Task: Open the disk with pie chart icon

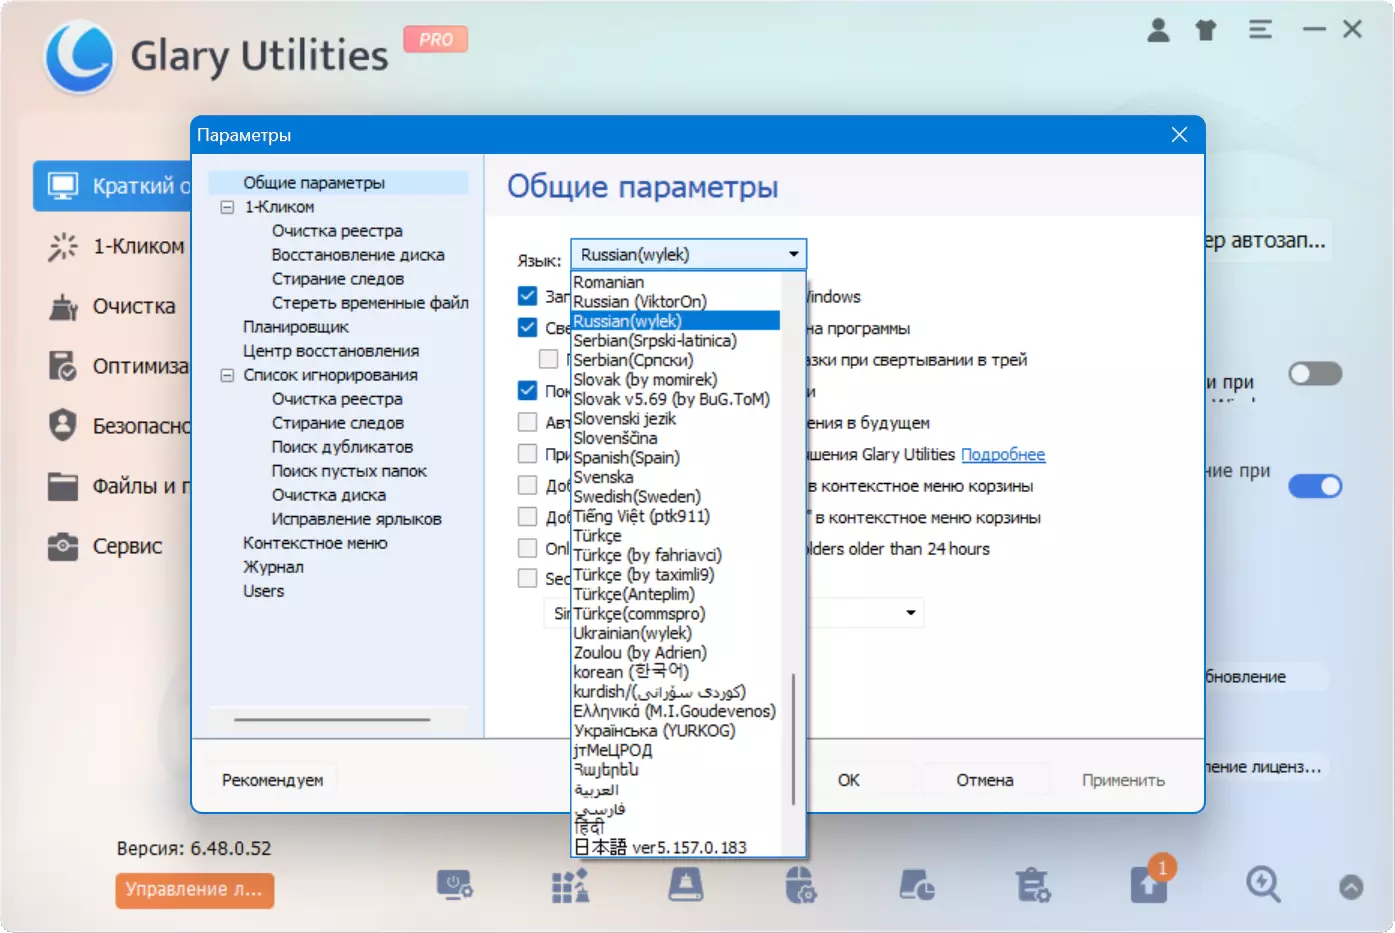Action: (917, 885)
